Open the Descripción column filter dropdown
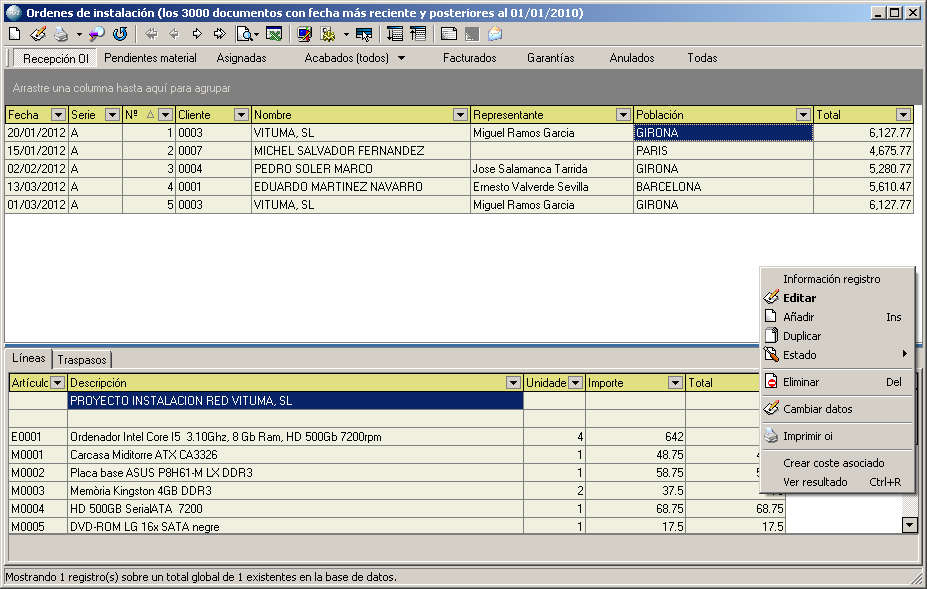The image size is (927, 589). click(513, 383)
